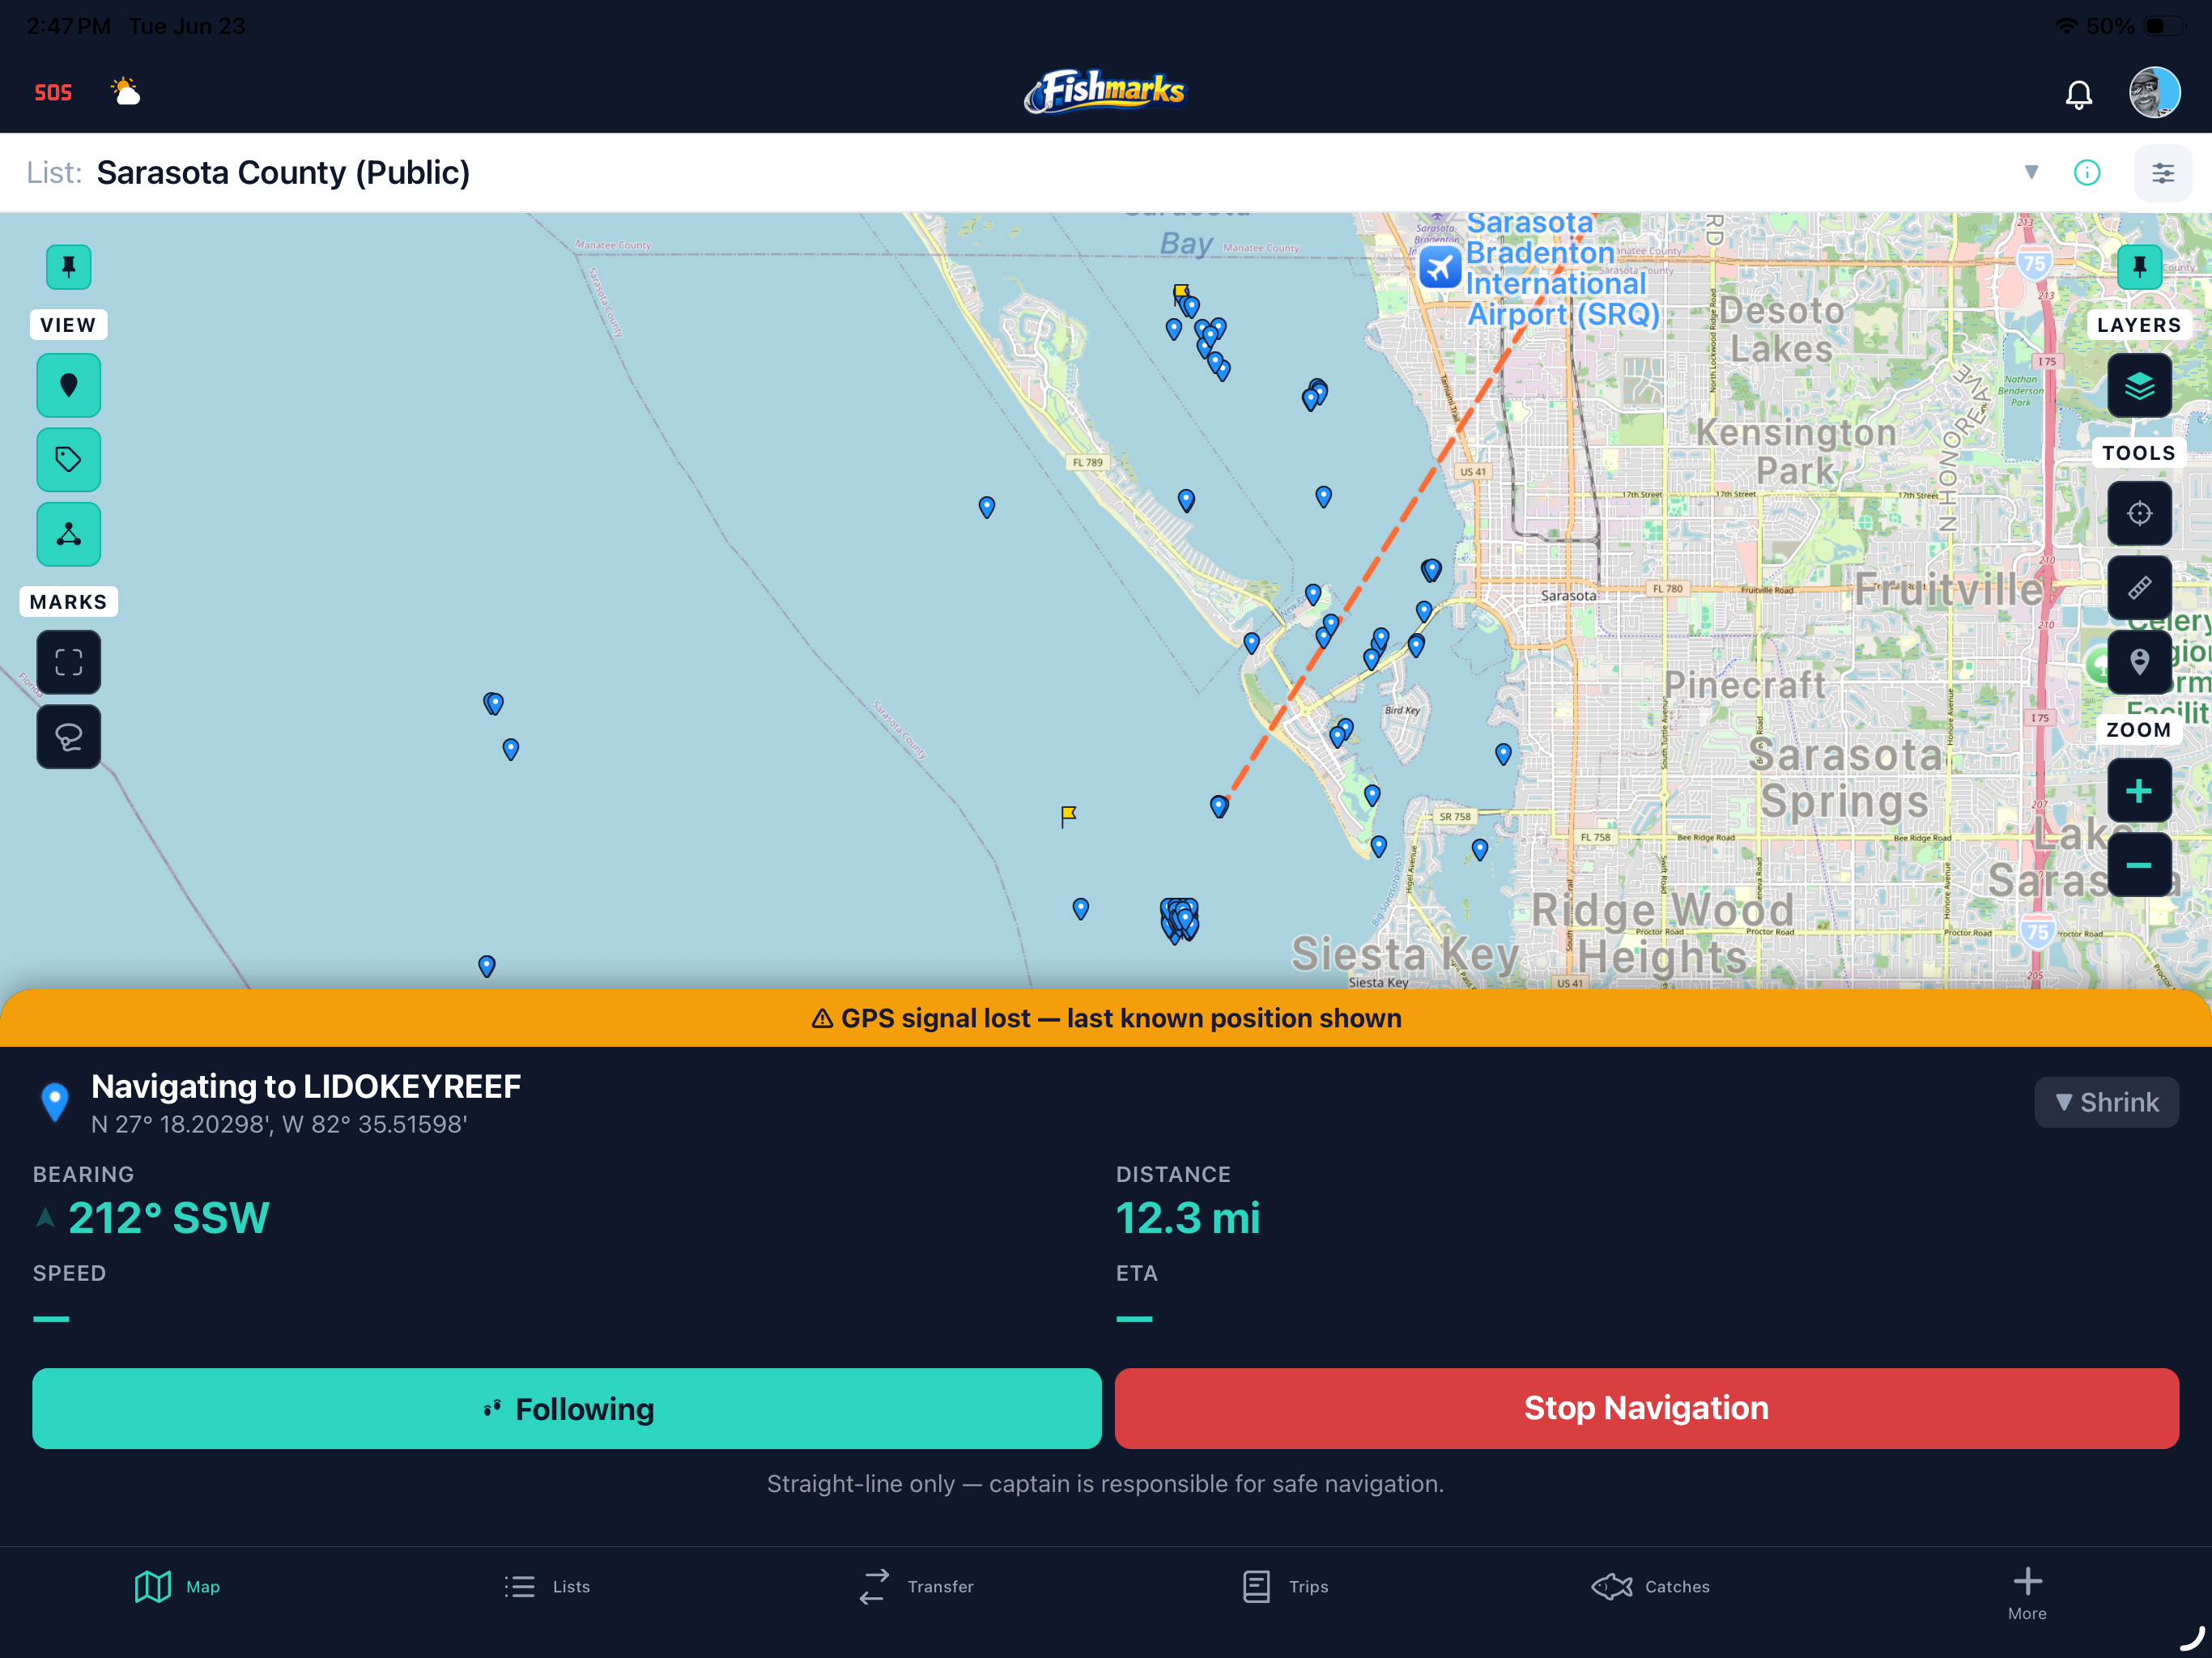The image size is (2212, 1658).
Task: Tap the red SOS emergency icon
Action: click(53, 93)
